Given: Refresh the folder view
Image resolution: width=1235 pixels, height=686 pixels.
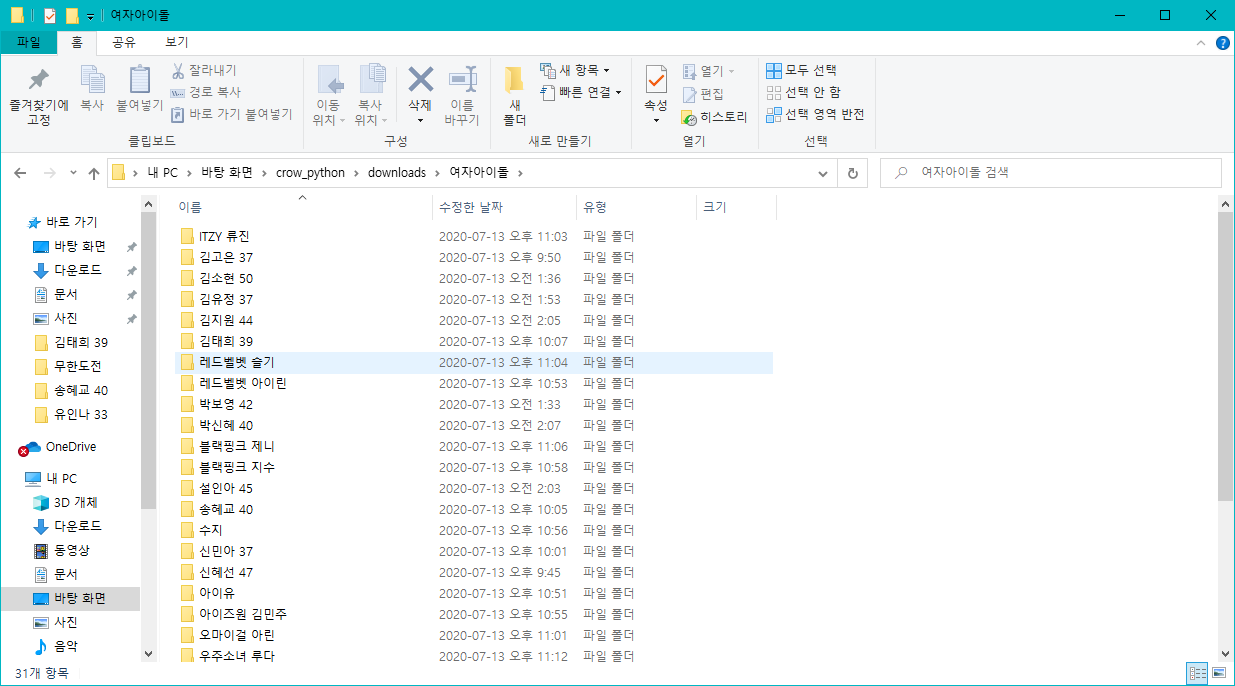Looking at the screenshot, I should tap(852, 173).
